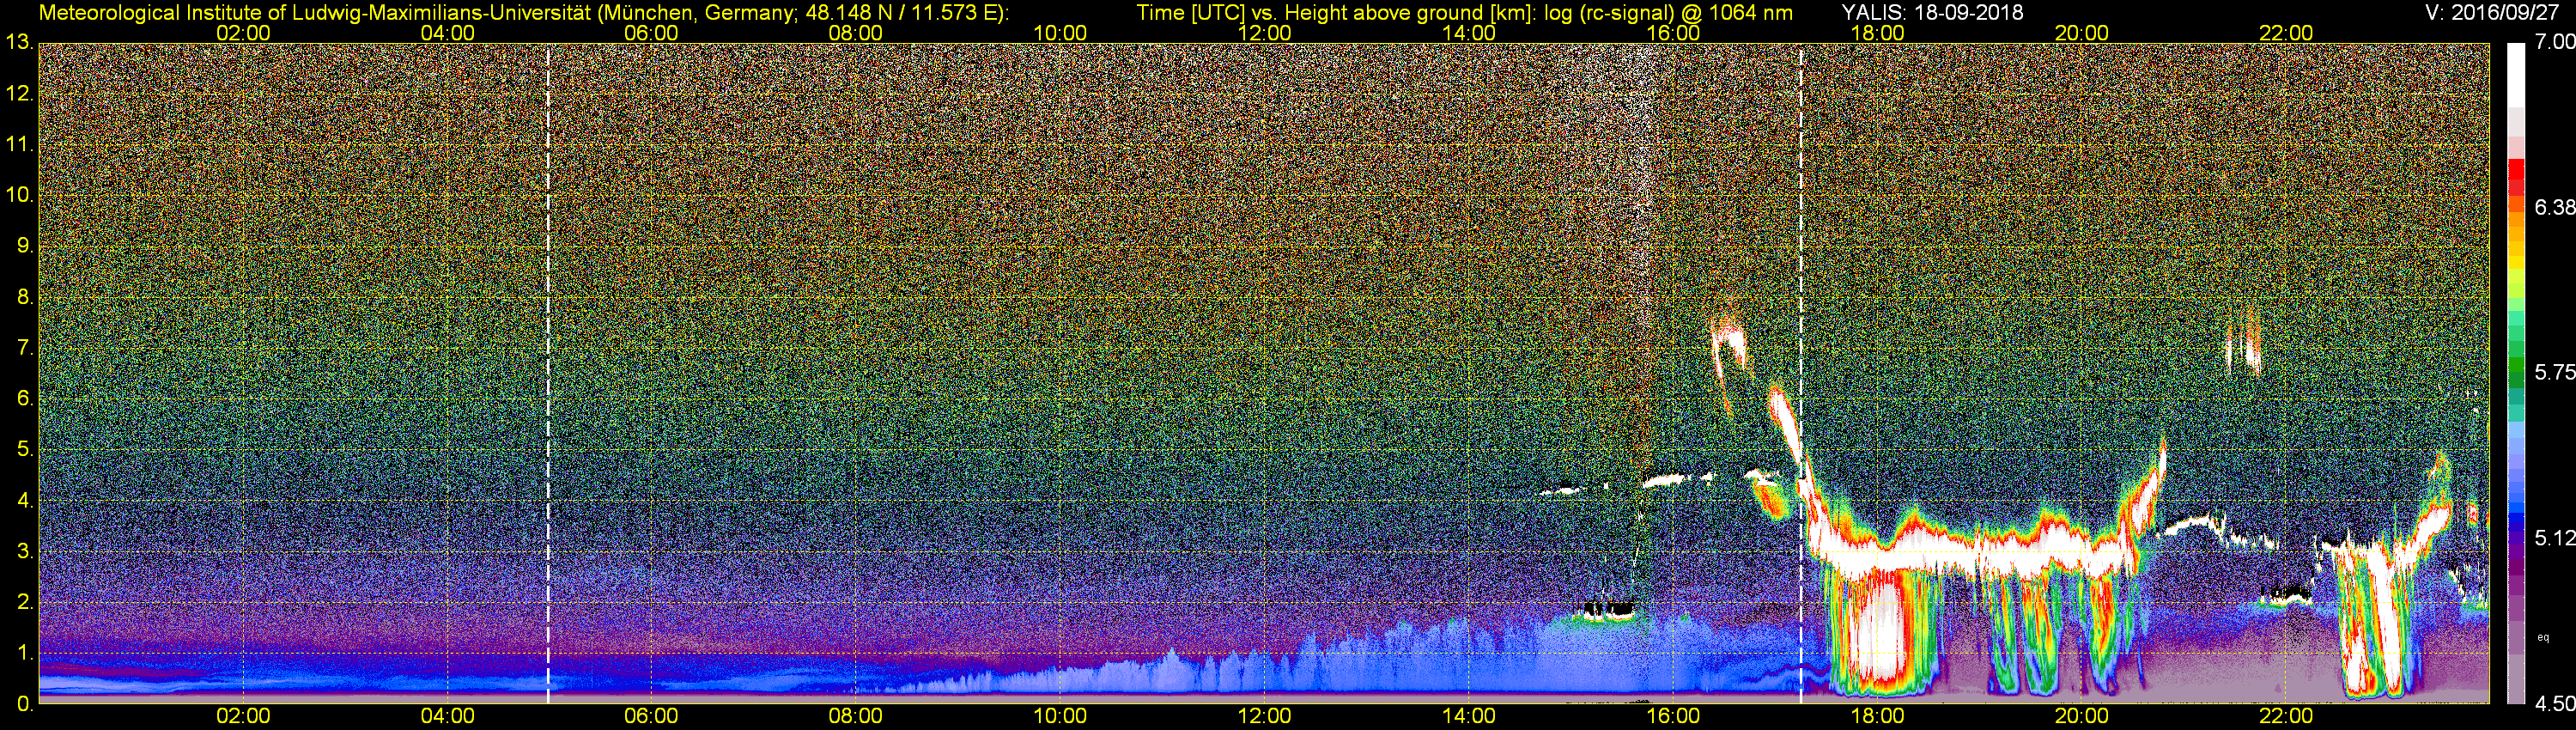Click the 0 km height axis label
The width and height of the screenshot is (2576, 730).
click(x=23, y=704)
